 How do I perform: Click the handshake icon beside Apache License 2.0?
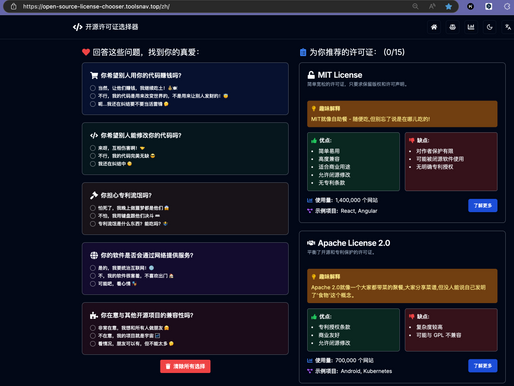[311, 243]
